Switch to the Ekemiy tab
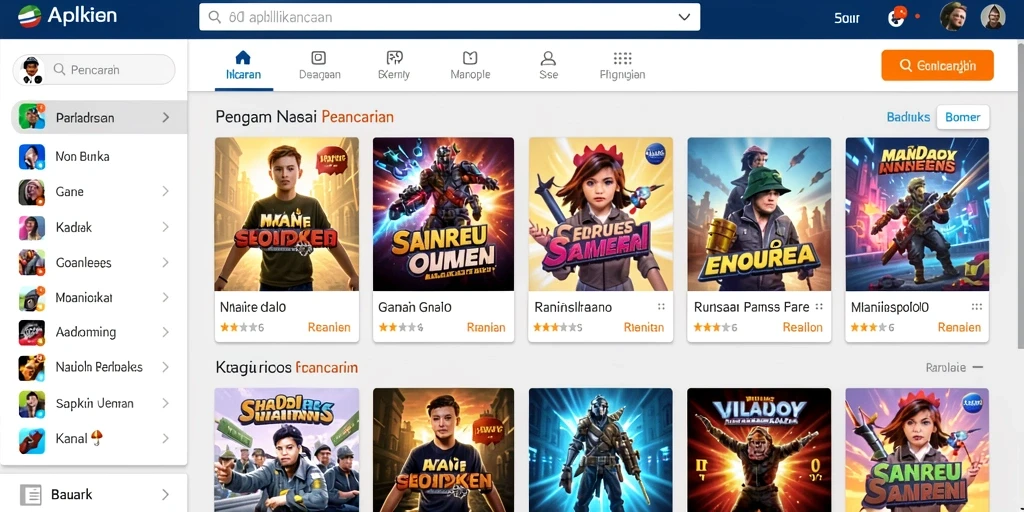The height and width of the screenshot is (512, 1024). [394, 65]
